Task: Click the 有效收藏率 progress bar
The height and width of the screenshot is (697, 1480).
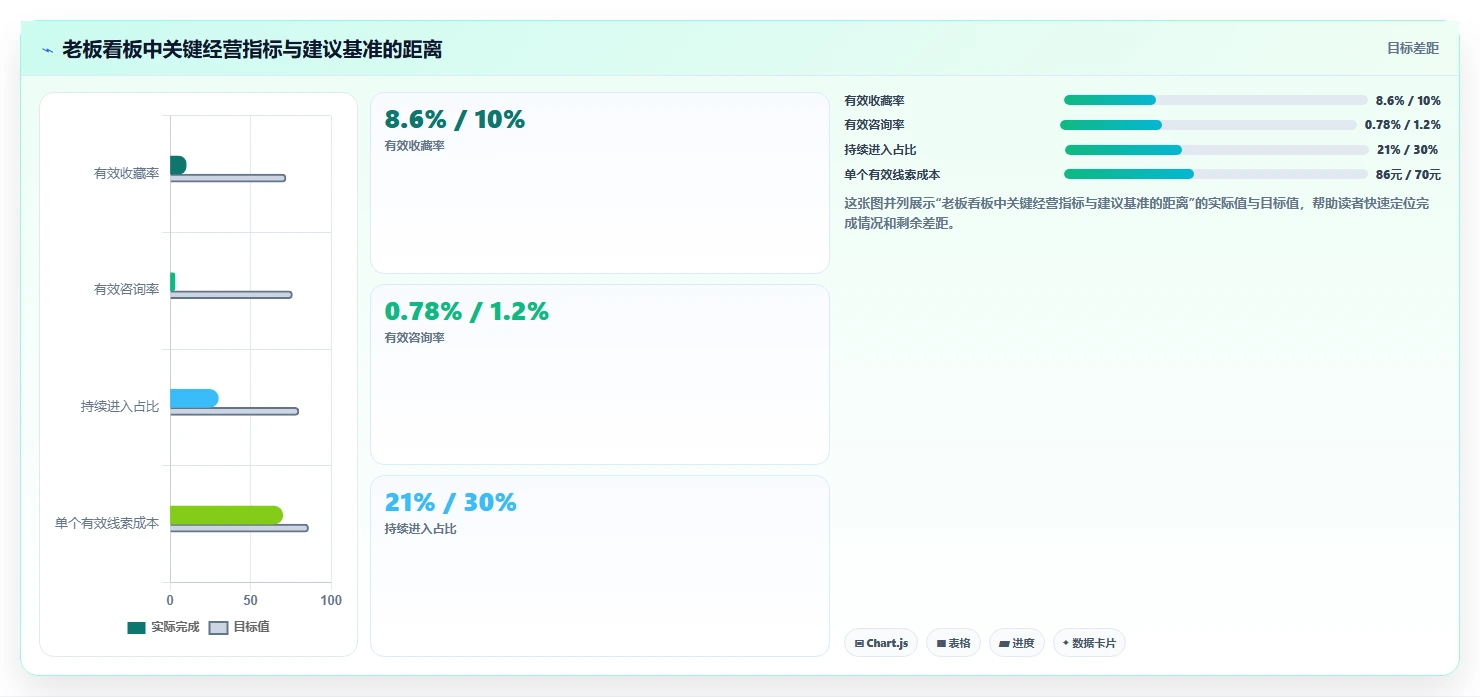Action: point(1215,100)
